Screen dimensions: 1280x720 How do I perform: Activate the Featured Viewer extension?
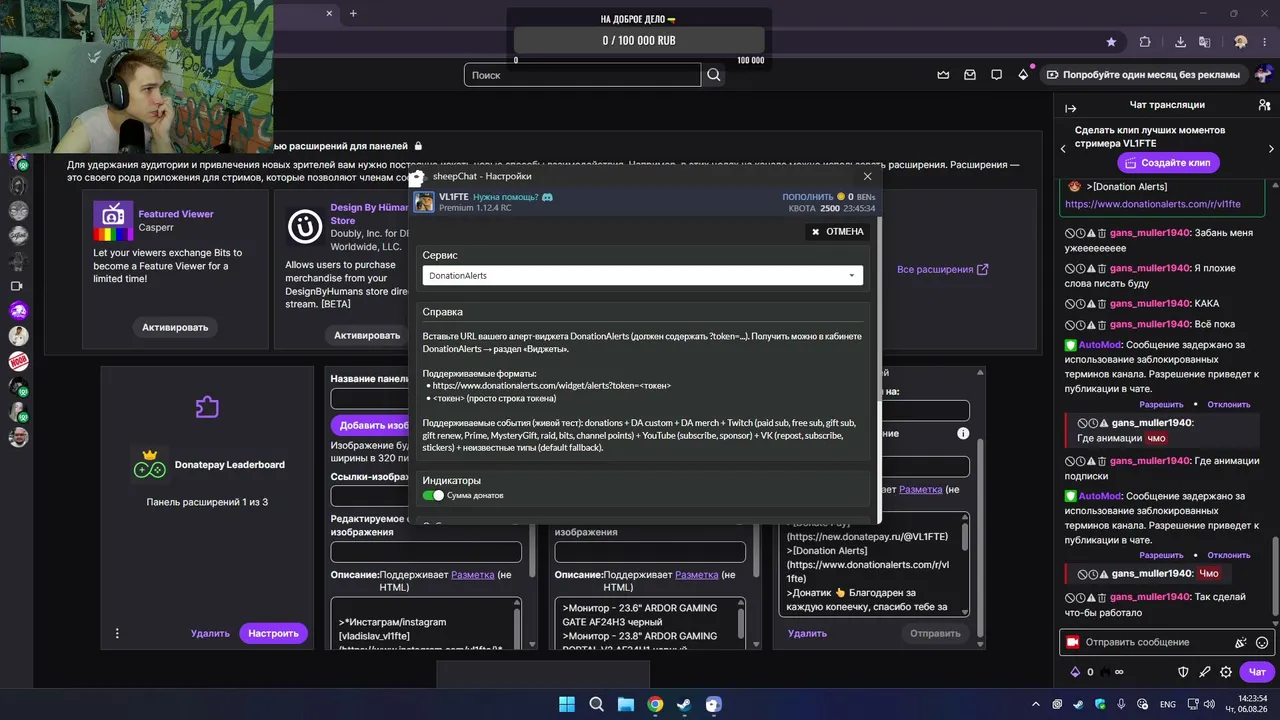click(175, 327)
